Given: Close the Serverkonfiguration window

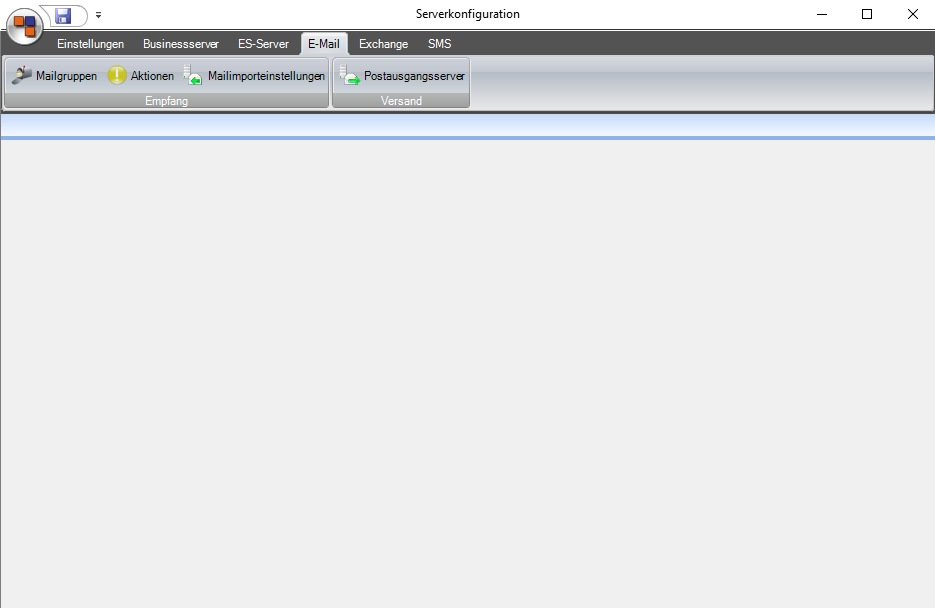Looking at the screenshot, I should pyautogui.click(x=912, y=14).
